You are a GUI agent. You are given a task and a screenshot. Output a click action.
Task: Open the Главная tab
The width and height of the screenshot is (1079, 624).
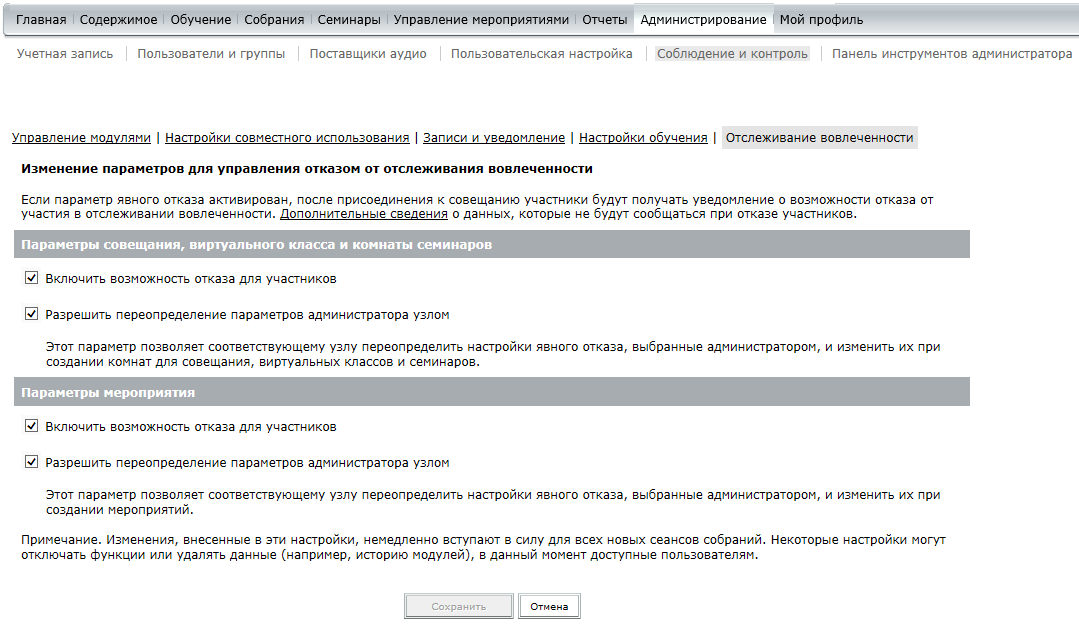click(x=41, y=20)
